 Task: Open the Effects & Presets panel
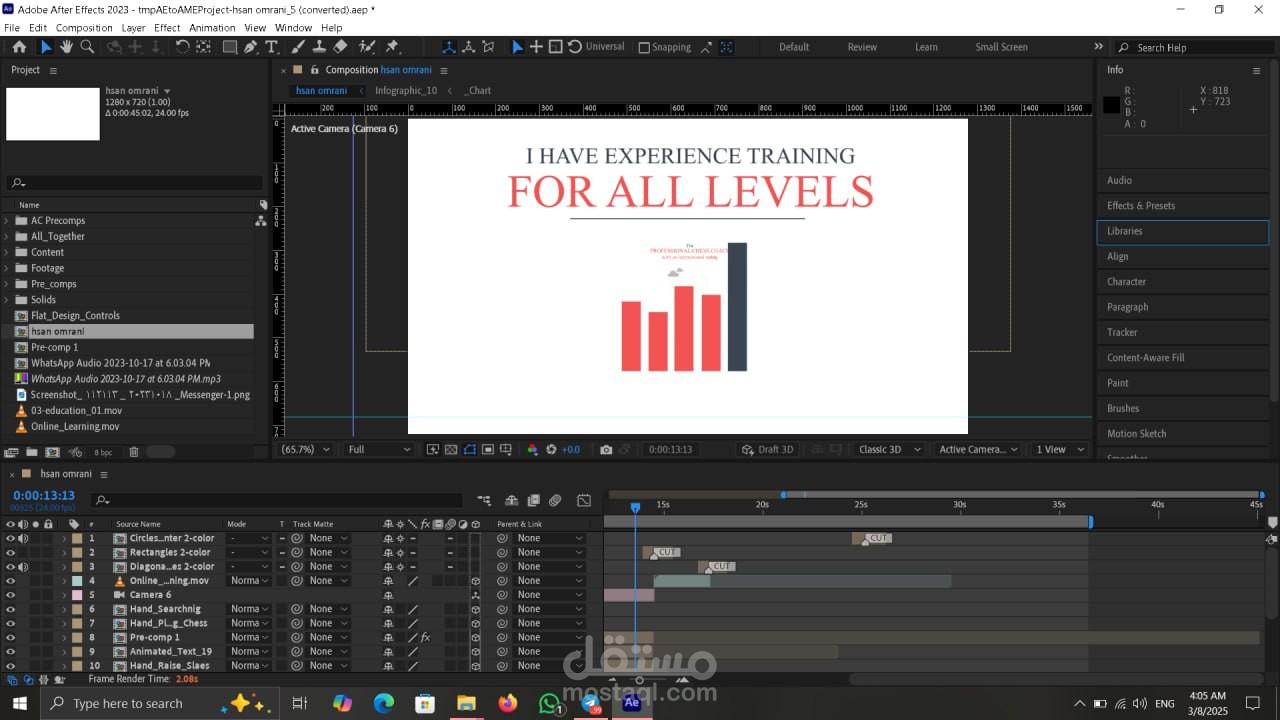tap(1141, 206)
